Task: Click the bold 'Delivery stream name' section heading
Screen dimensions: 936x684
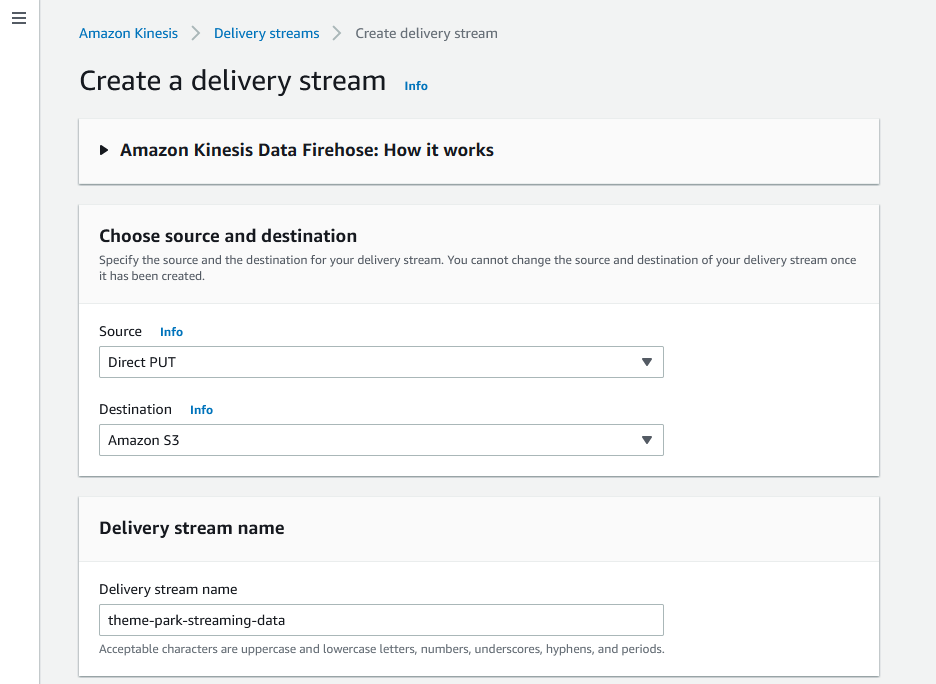Action: click(x=192, y=528)
